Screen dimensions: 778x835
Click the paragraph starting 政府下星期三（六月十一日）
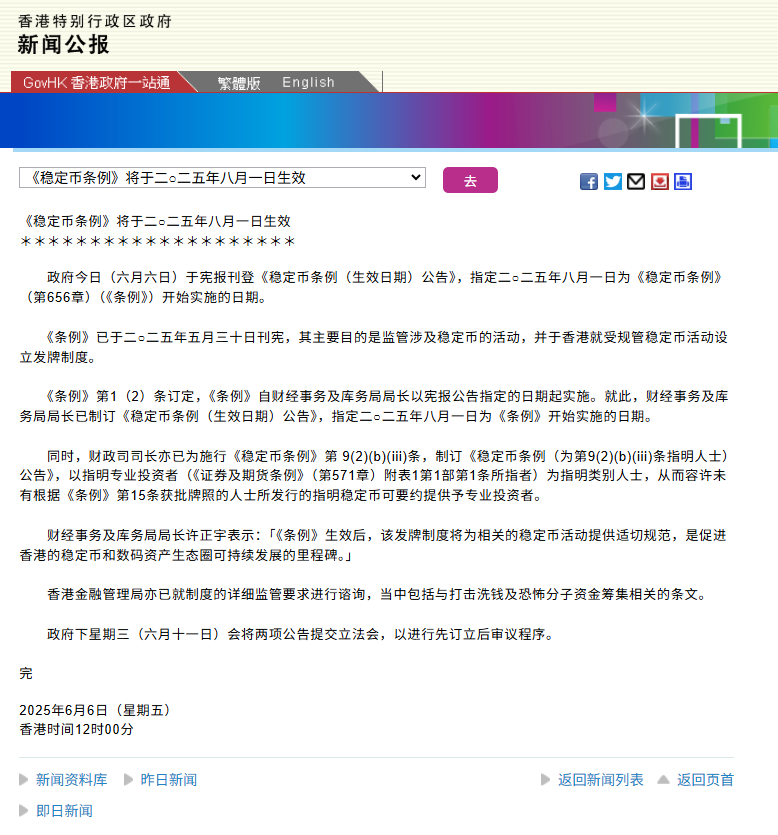click(x=300, y=634)
